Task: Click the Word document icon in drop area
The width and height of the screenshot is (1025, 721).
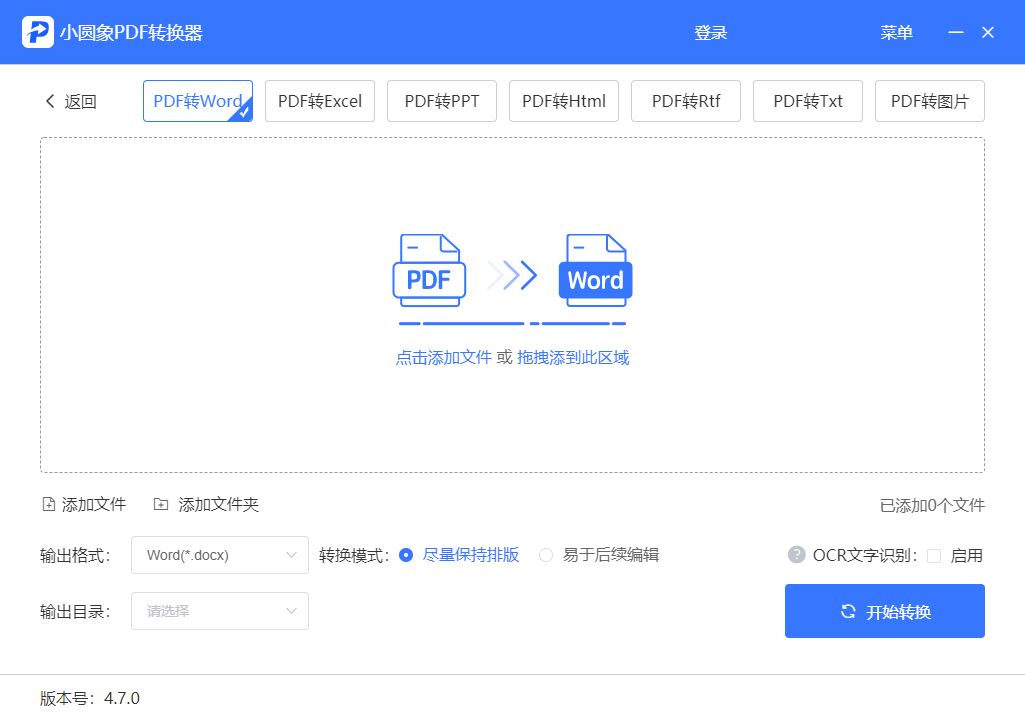Action: tap(596, 270)
